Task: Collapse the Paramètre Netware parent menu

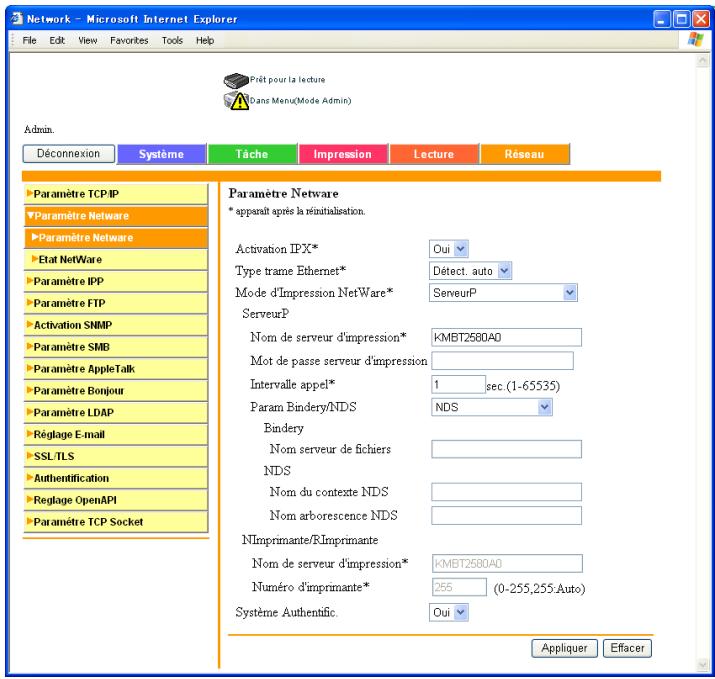Action: (116, 216)
